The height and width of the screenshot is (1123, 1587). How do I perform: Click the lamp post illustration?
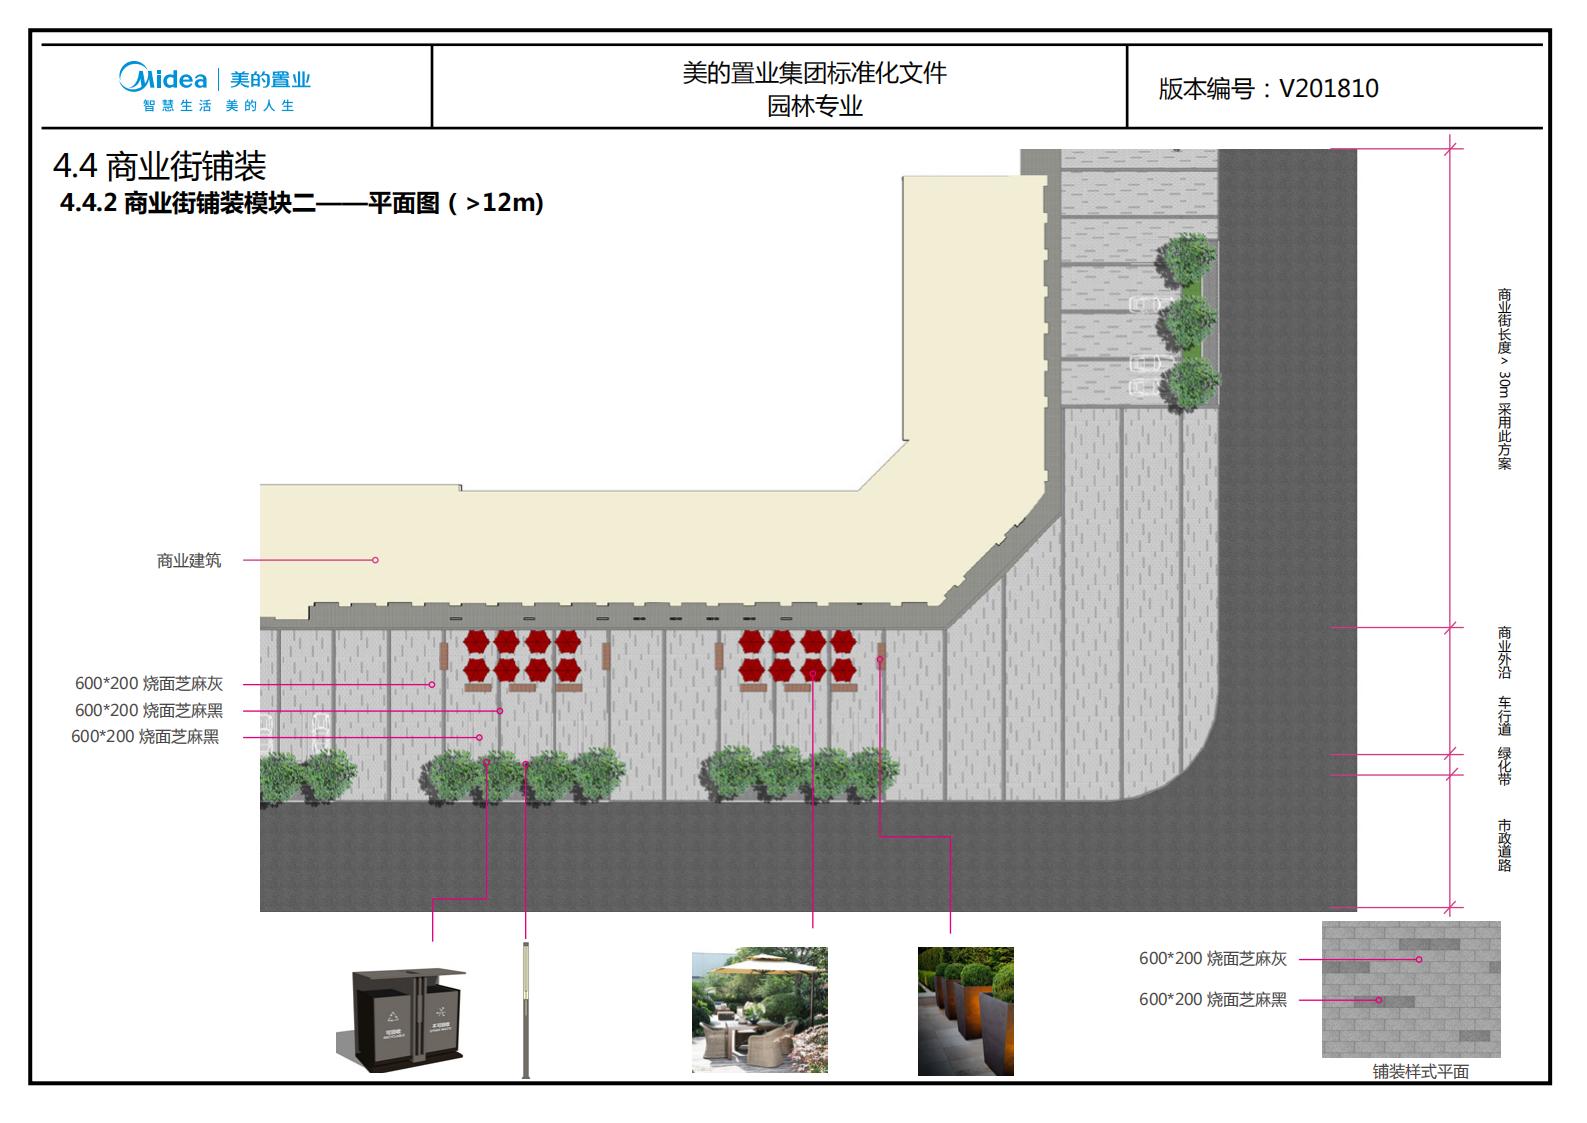[x=526, y=1009]
